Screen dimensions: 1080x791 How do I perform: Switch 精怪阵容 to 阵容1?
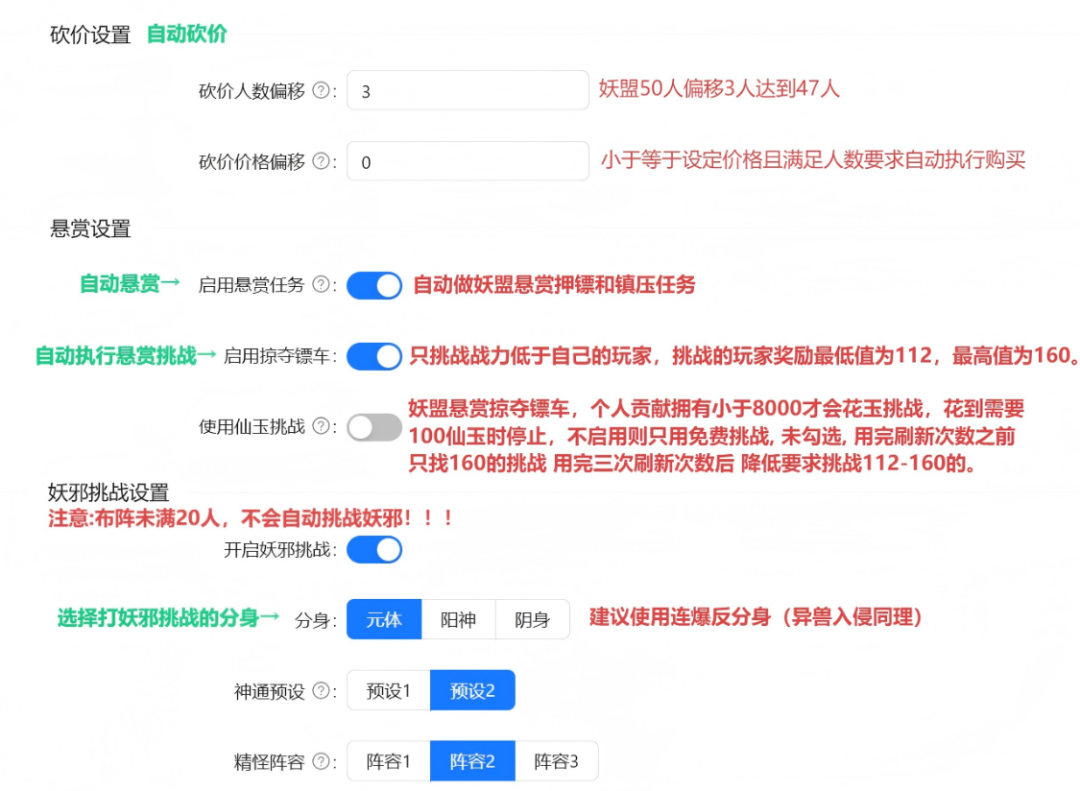388,762
